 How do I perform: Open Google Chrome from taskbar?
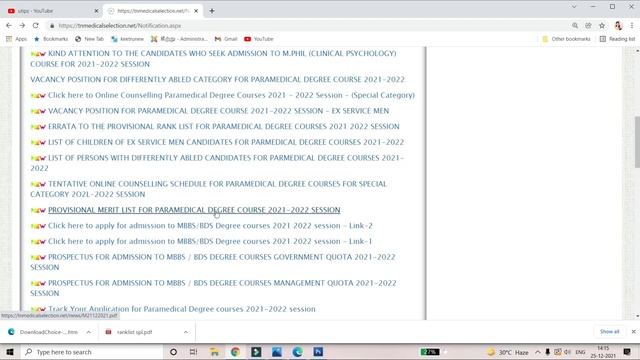click(x=235, y=352)
